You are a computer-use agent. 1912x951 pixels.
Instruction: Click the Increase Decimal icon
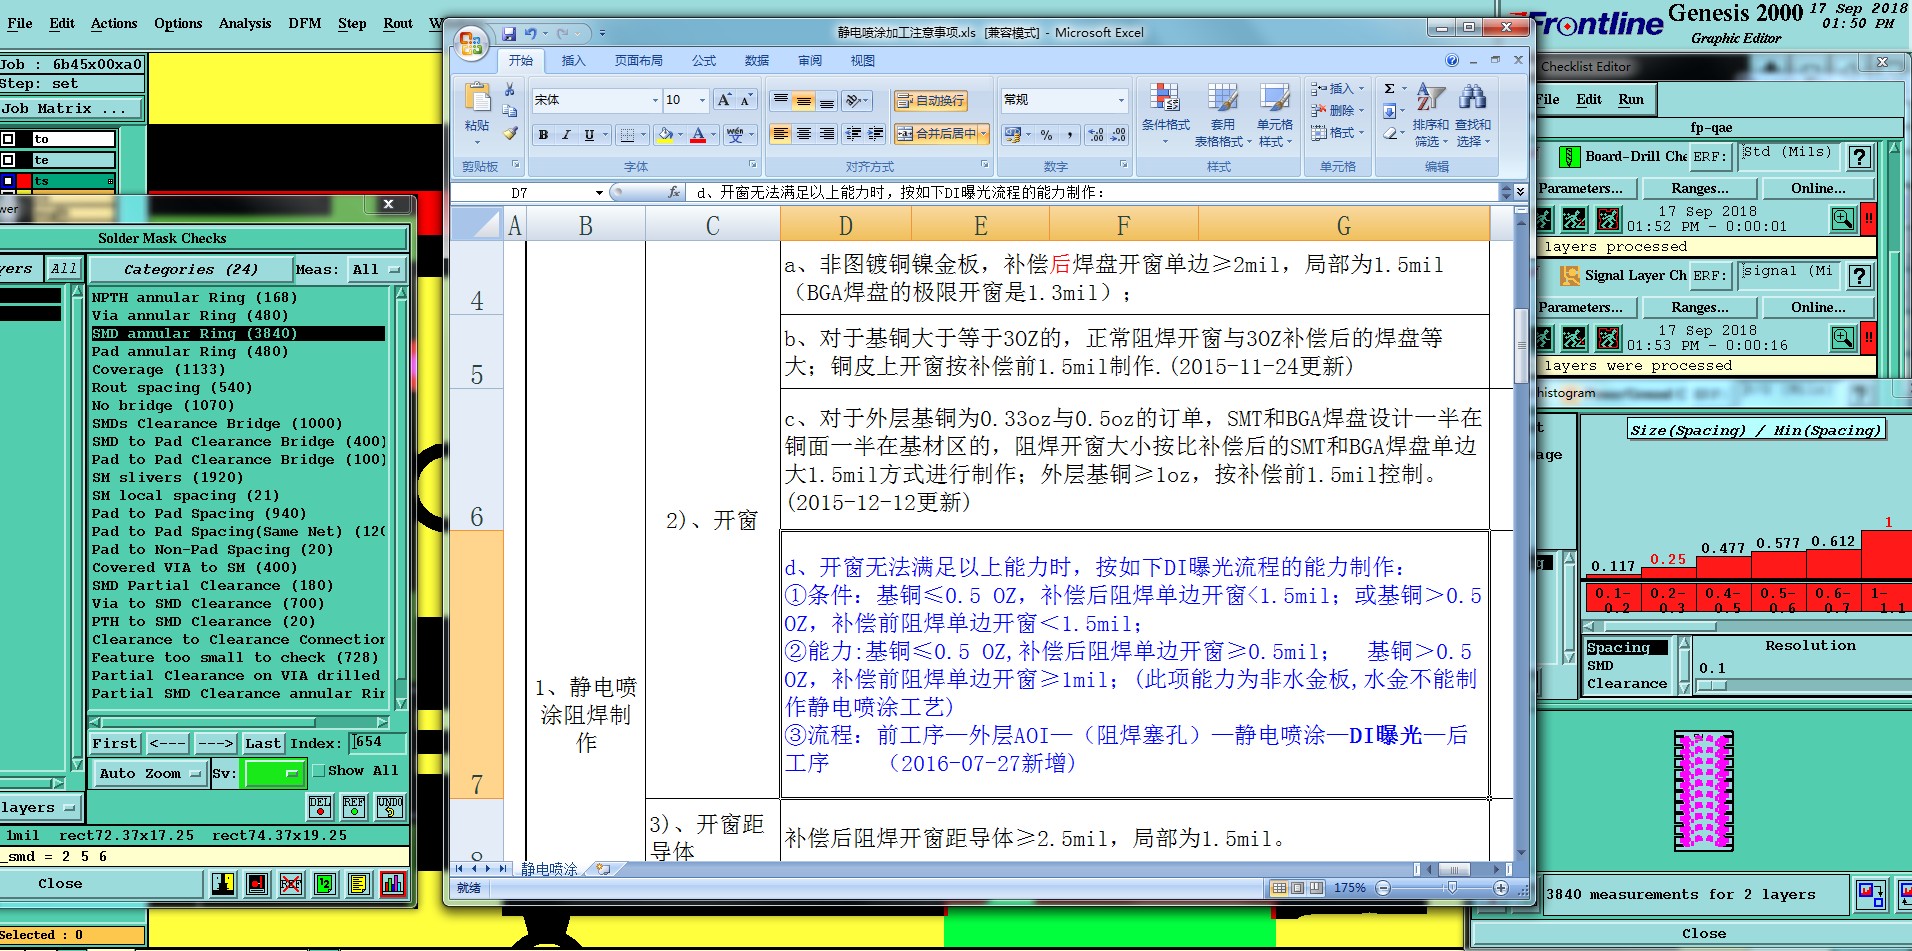(1096, 135)
